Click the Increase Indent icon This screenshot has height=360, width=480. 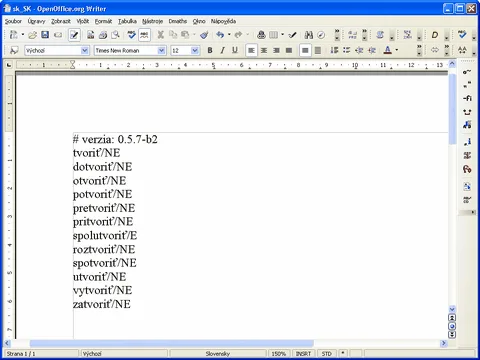coord(372,50)
